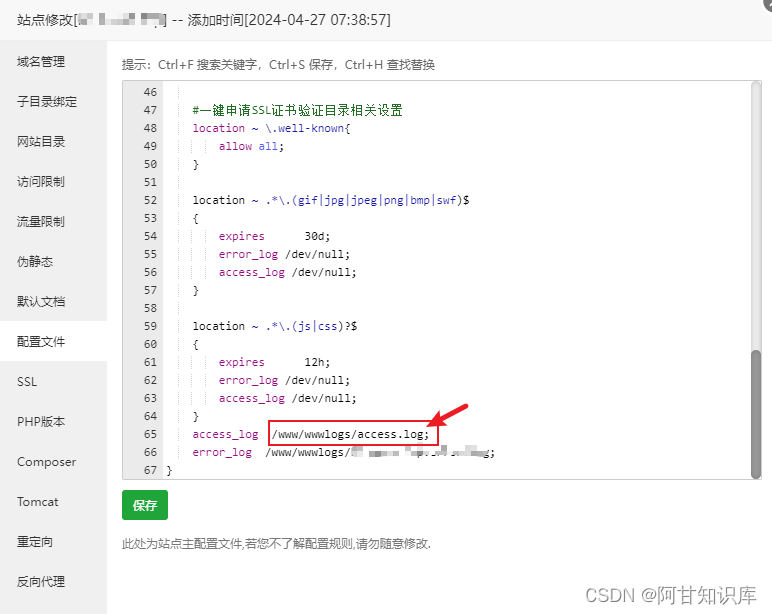Click empty line 58 in the editor

click(x=458, y=308)
